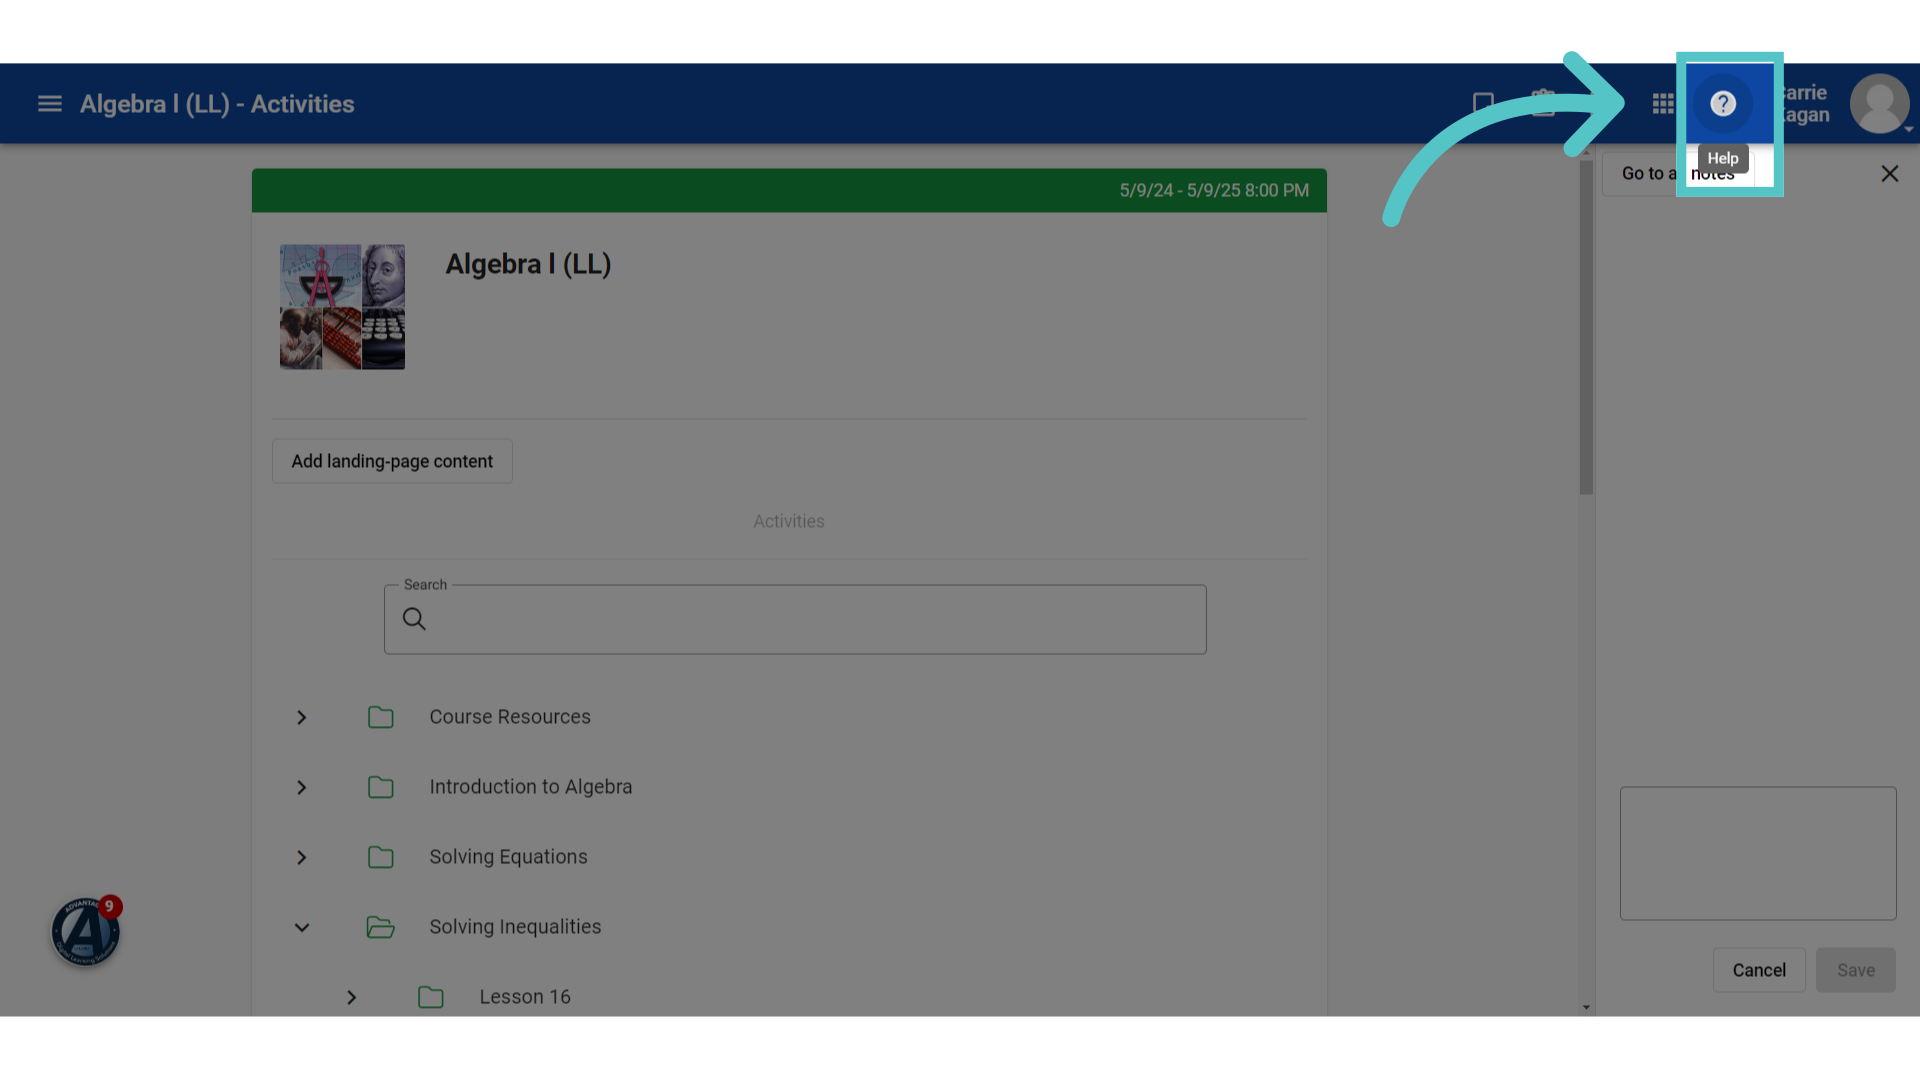Select the Course Resources row text
This screenshot has width=1920, height=1080.
pyautogui.click(x=510, y=717)
